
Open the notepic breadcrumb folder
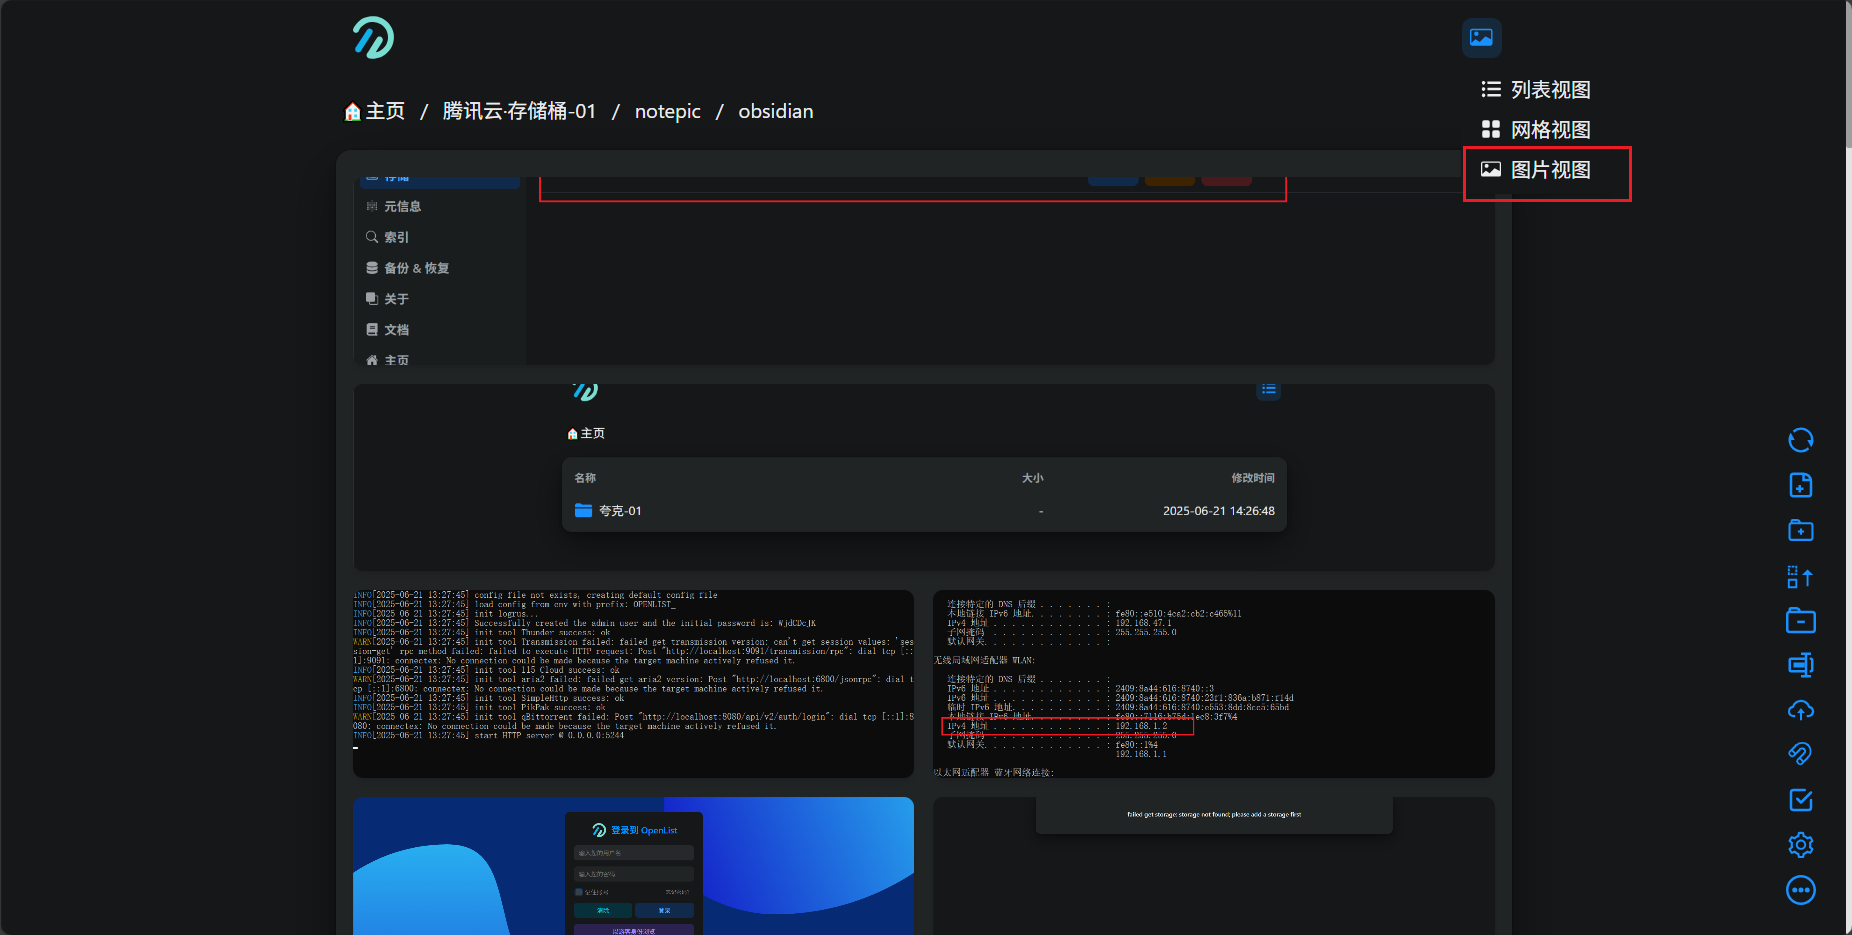(667, 111)
